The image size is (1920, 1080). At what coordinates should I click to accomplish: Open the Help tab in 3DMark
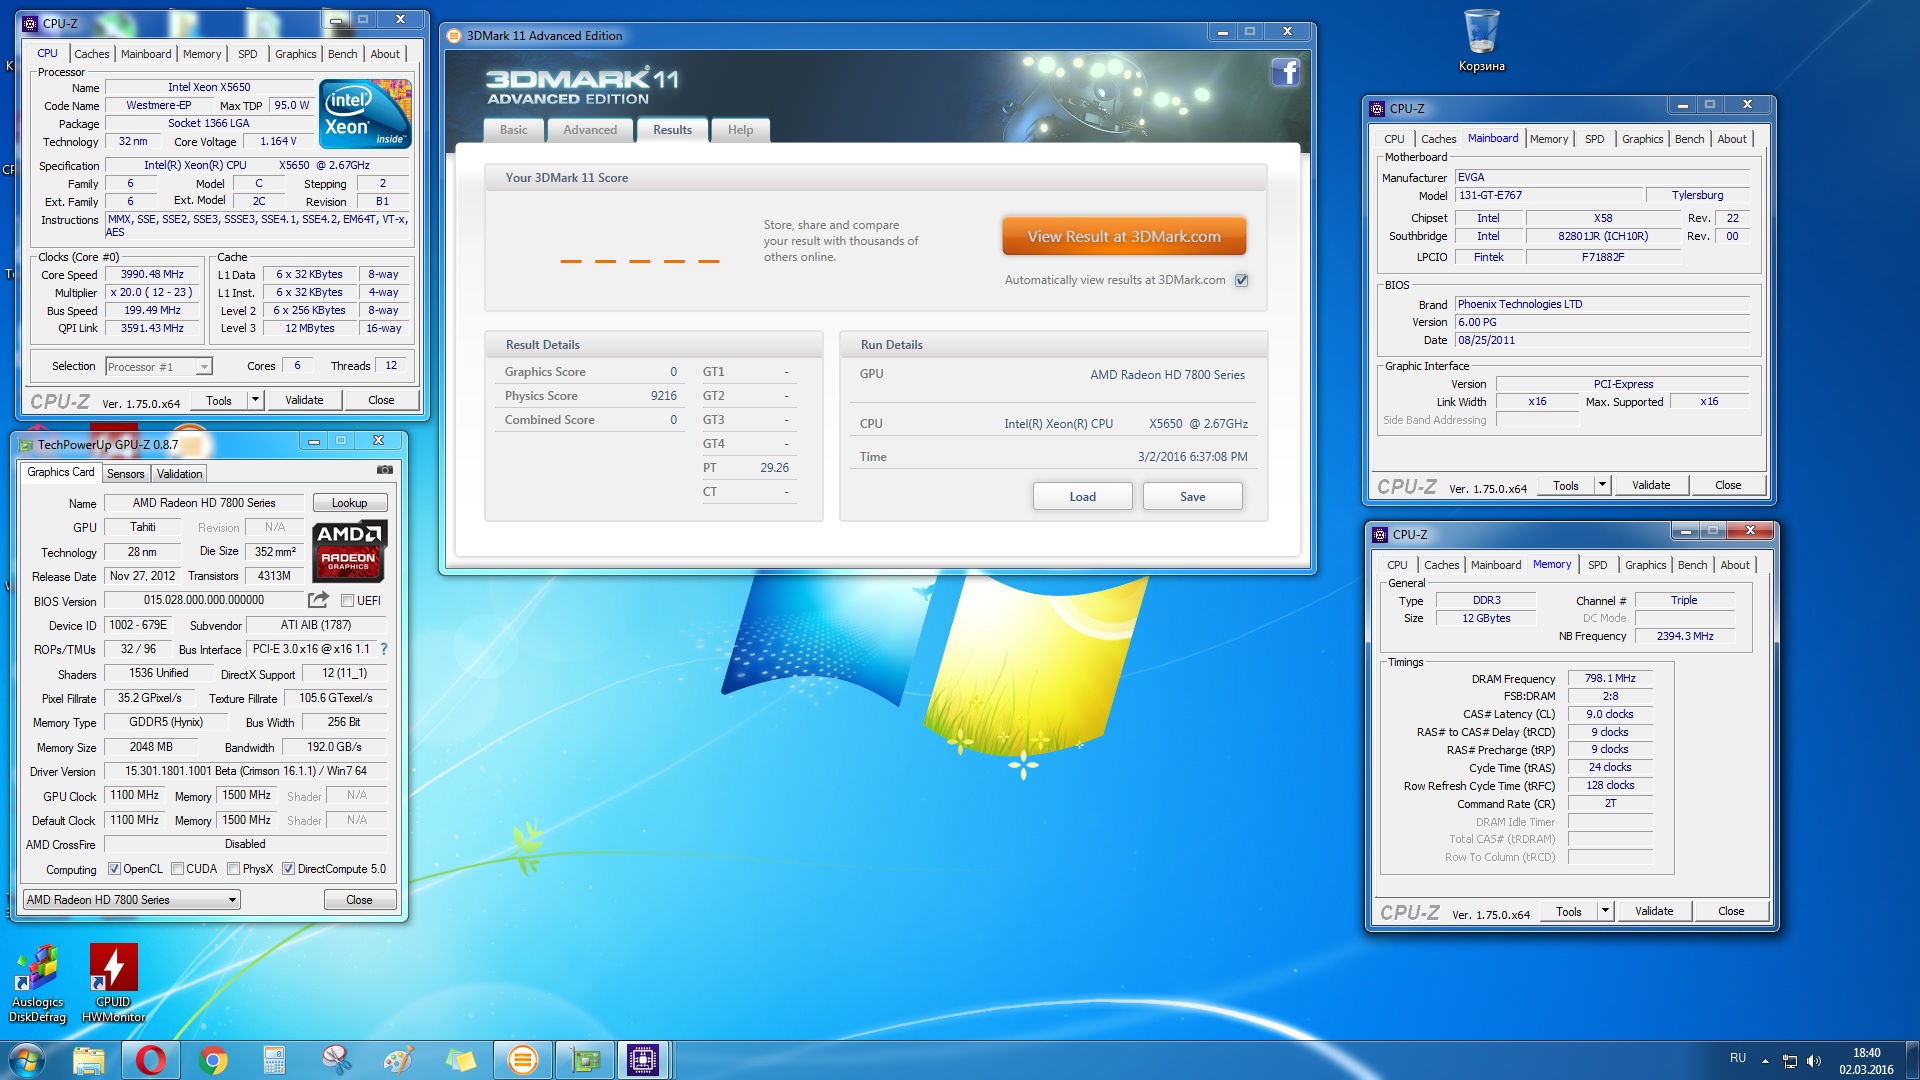click(740, 130)
